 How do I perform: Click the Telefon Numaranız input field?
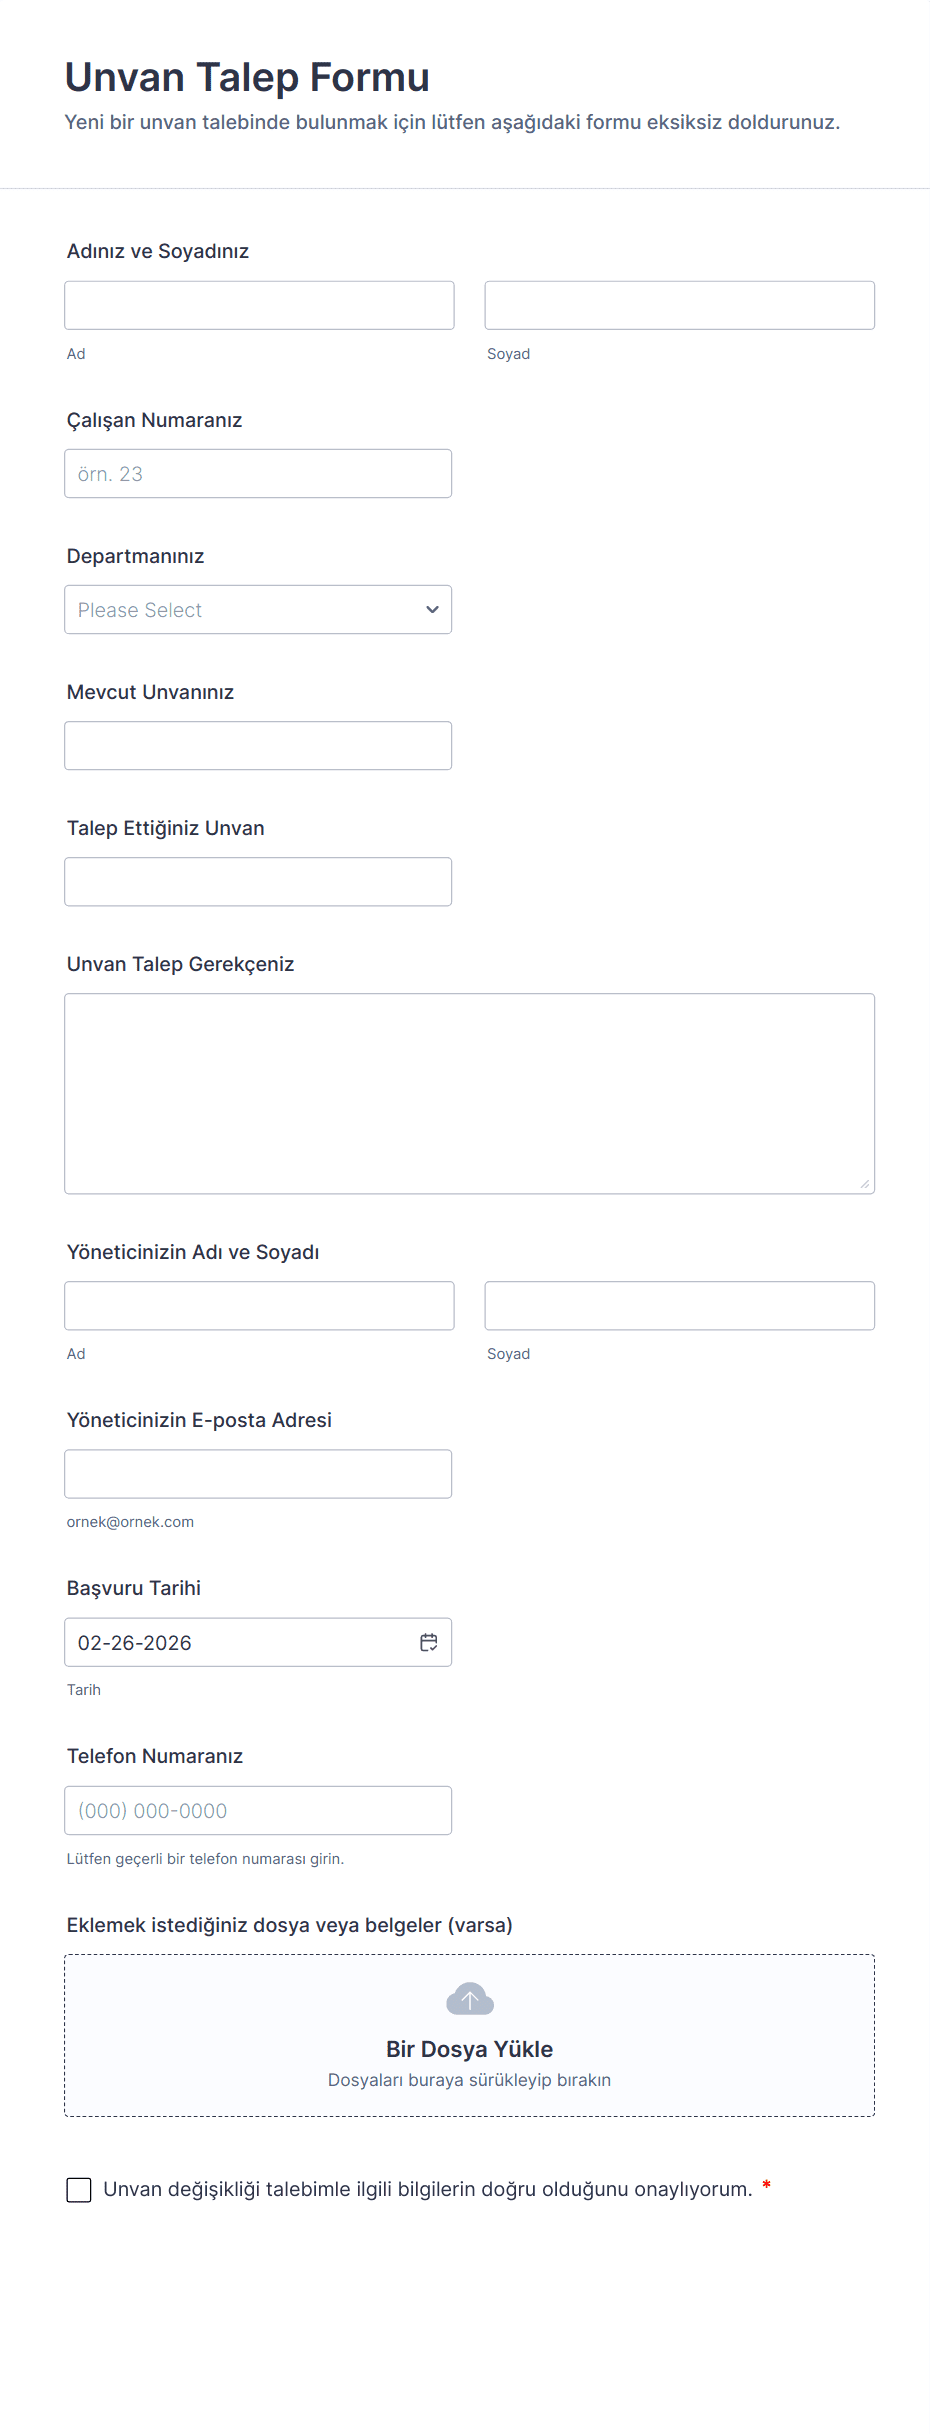[258, 1810]
